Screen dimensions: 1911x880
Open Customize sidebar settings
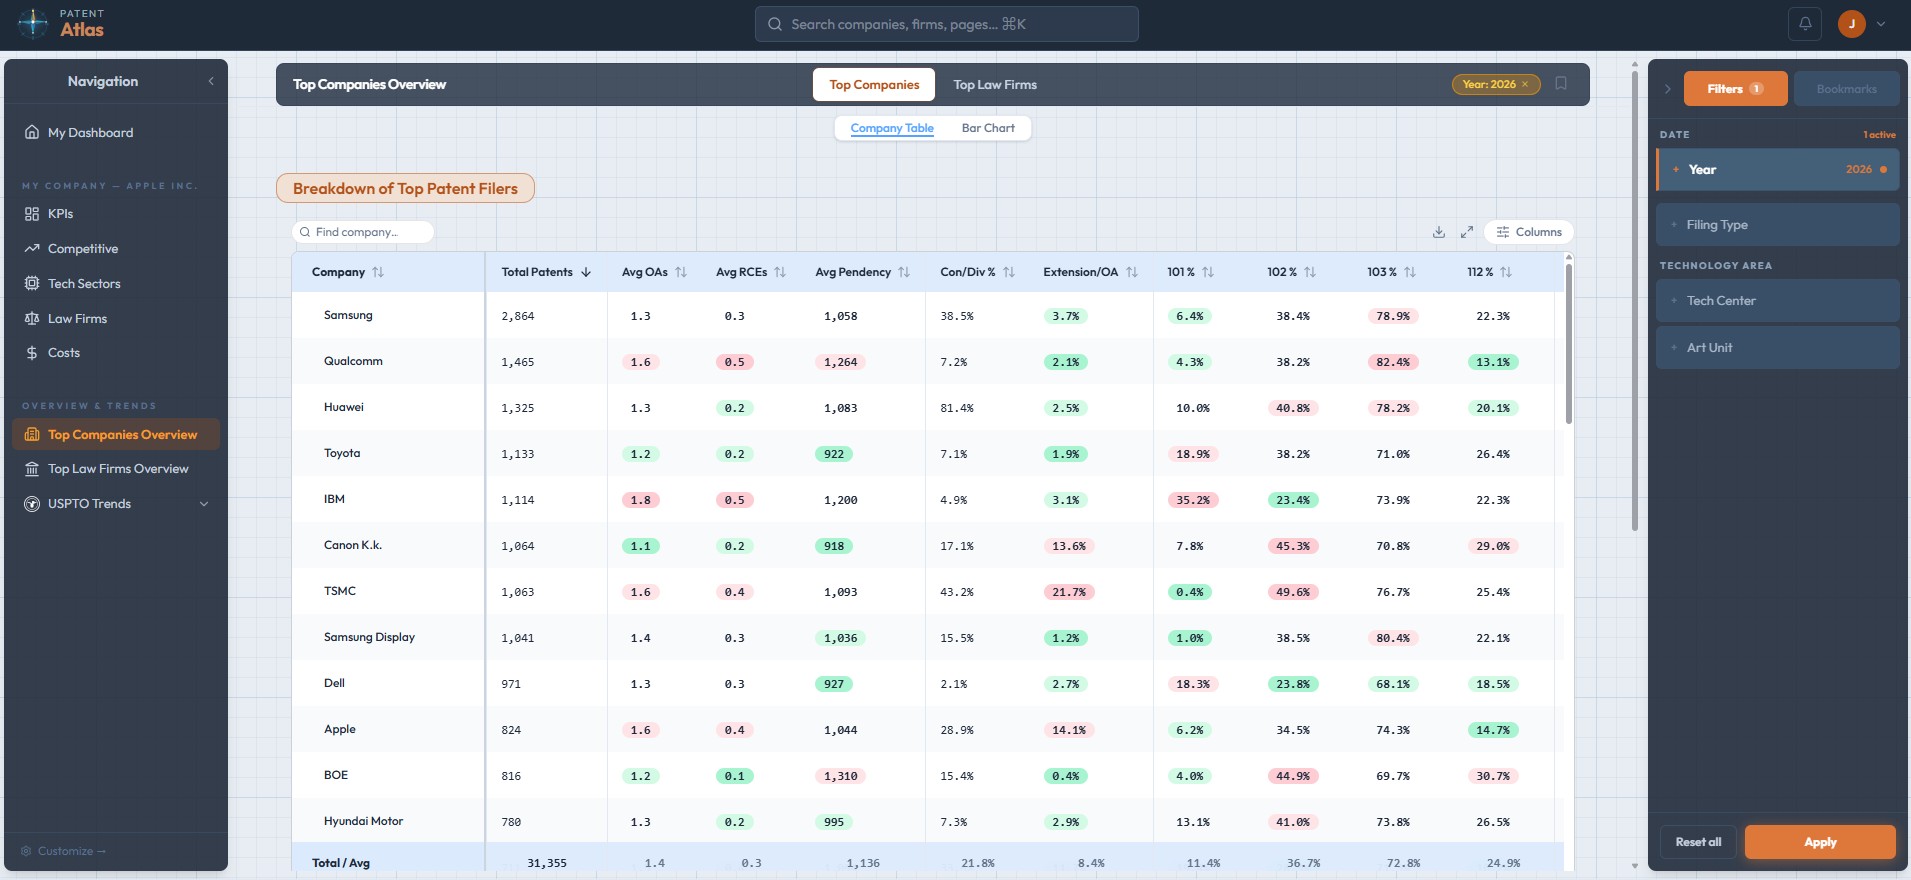(63, 851)
